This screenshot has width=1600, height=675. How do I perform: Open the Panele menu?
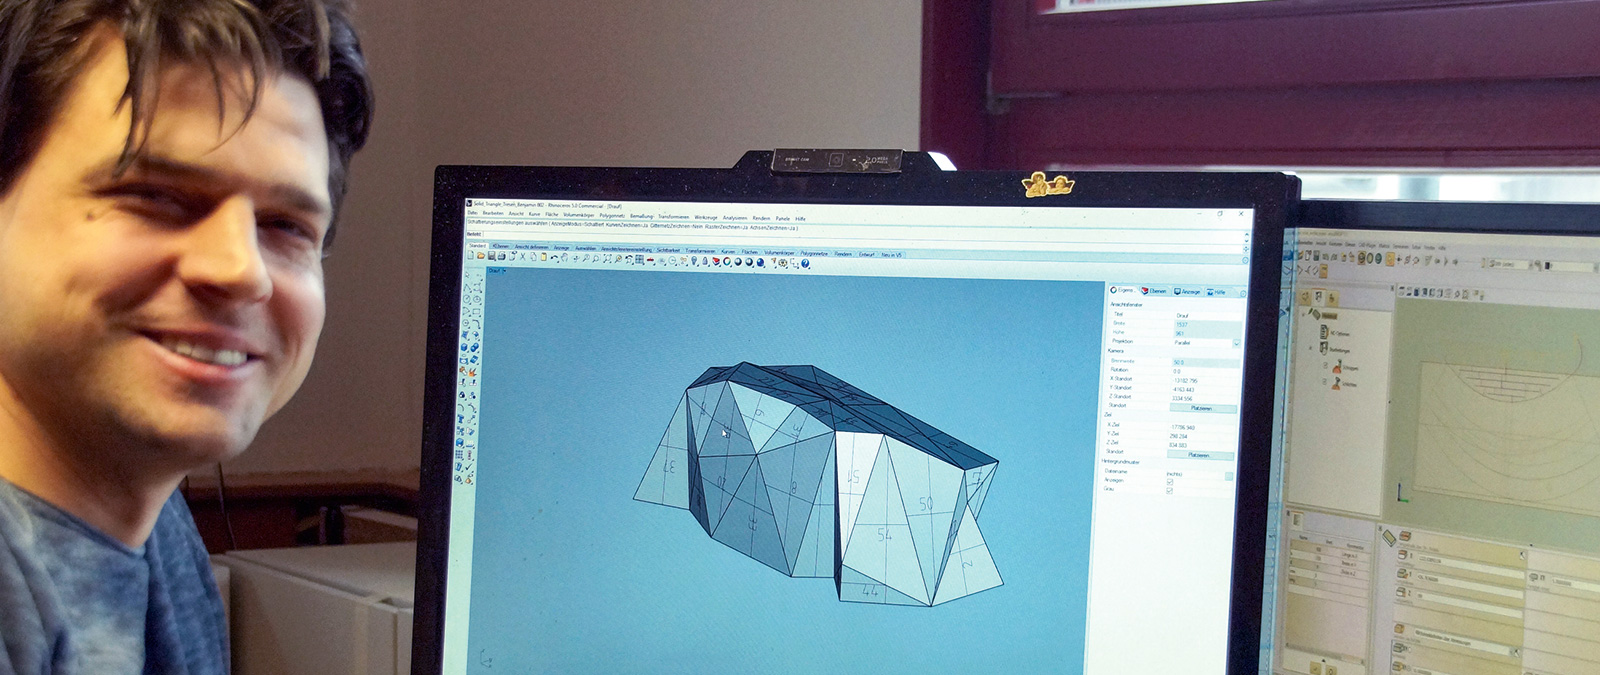(782, 218)
